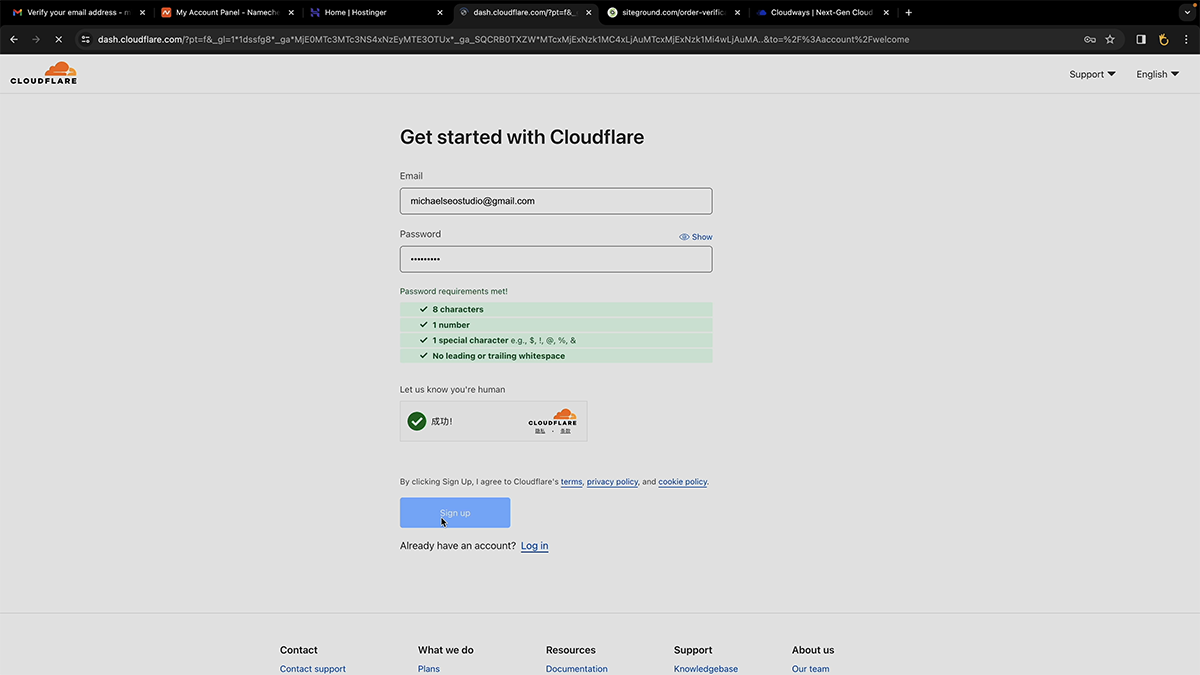The width and height of the screenshot is (1200, 675).
Task: Click 'No leading or trailing whitespace' row
Action: (x=556, y=356)
